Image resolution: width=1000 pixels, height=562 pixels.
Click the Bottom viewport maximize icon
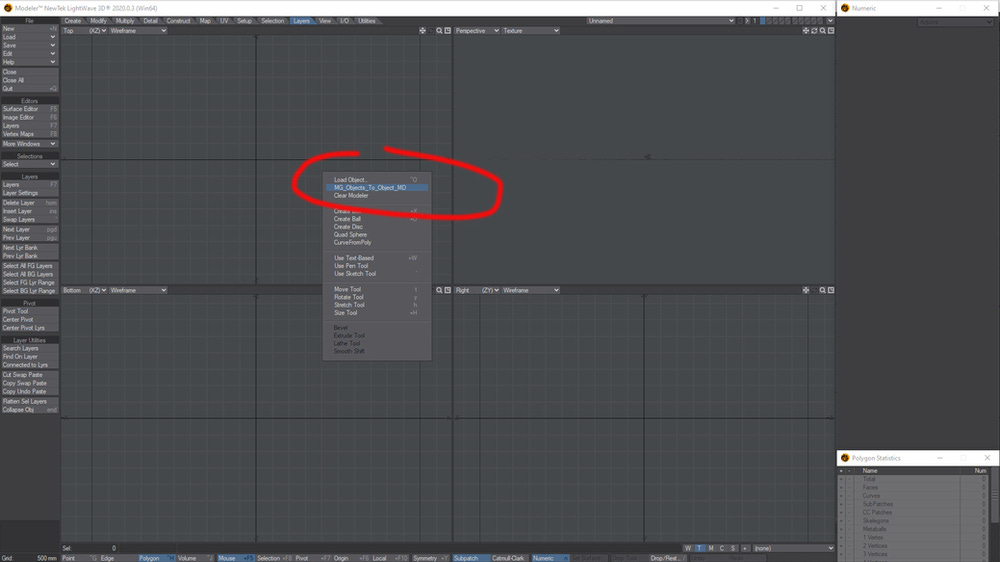(x=448, y=290)
